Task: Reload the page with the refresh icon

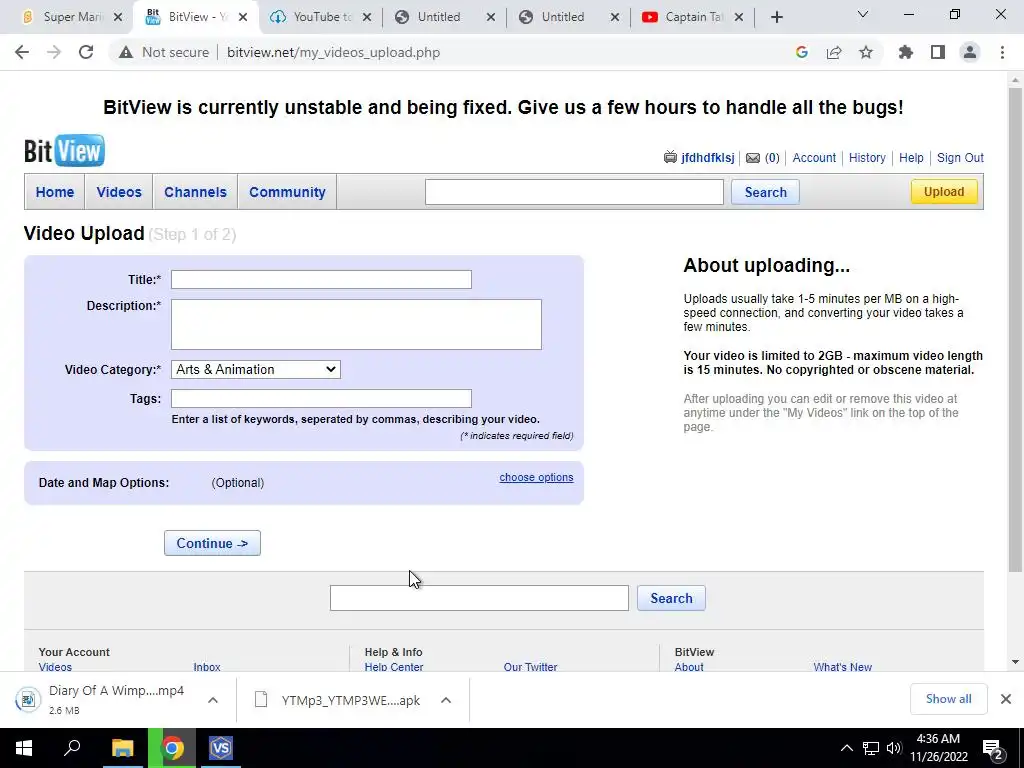Action: pos(86,52)
